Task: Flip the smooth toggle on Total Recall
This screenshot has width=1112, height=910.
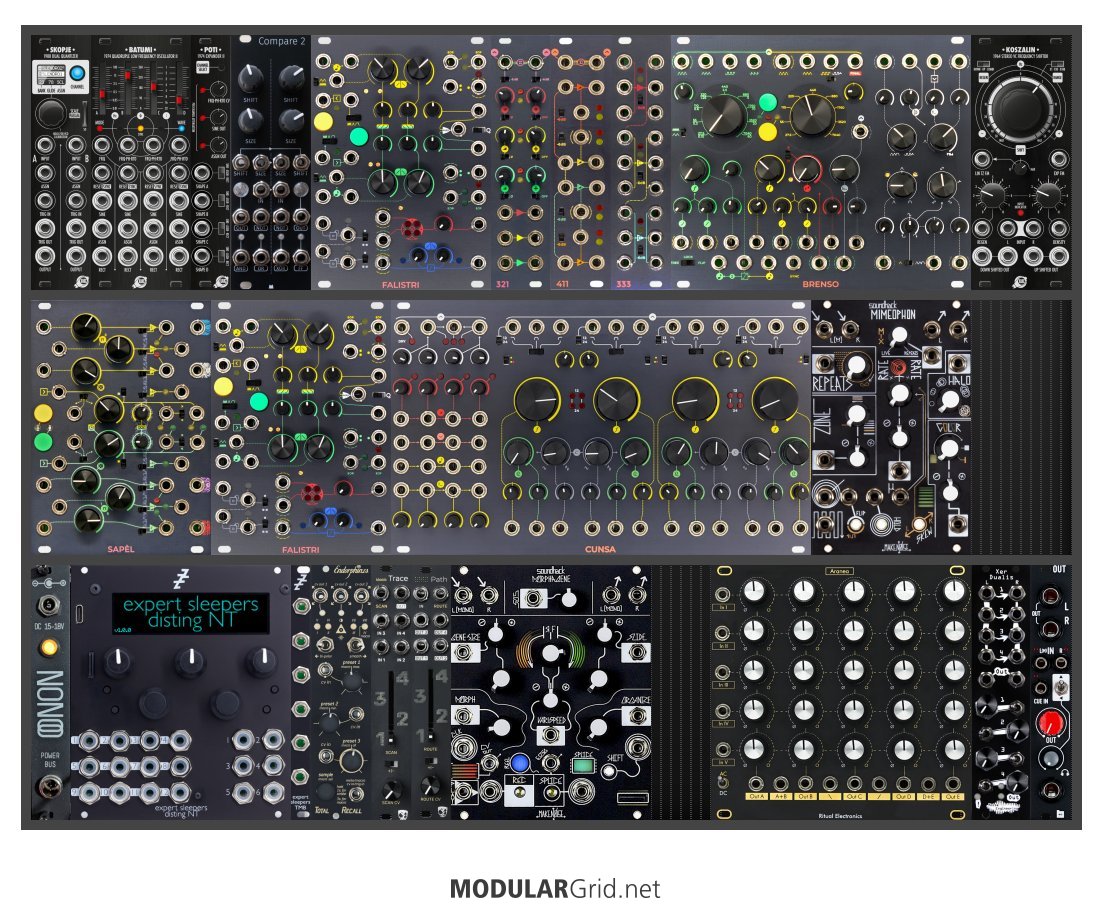Action: (356, 645)
